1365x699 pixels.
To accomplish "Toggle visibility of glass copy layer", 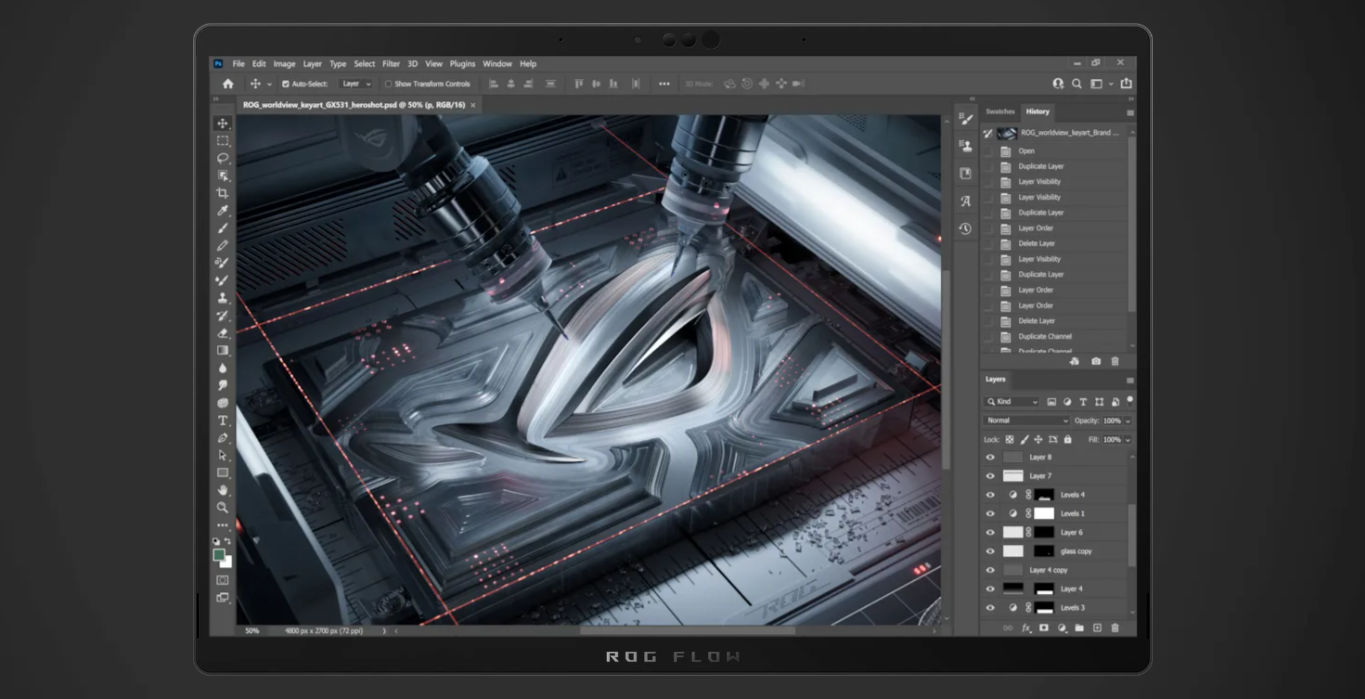I will tap(990, 551).
